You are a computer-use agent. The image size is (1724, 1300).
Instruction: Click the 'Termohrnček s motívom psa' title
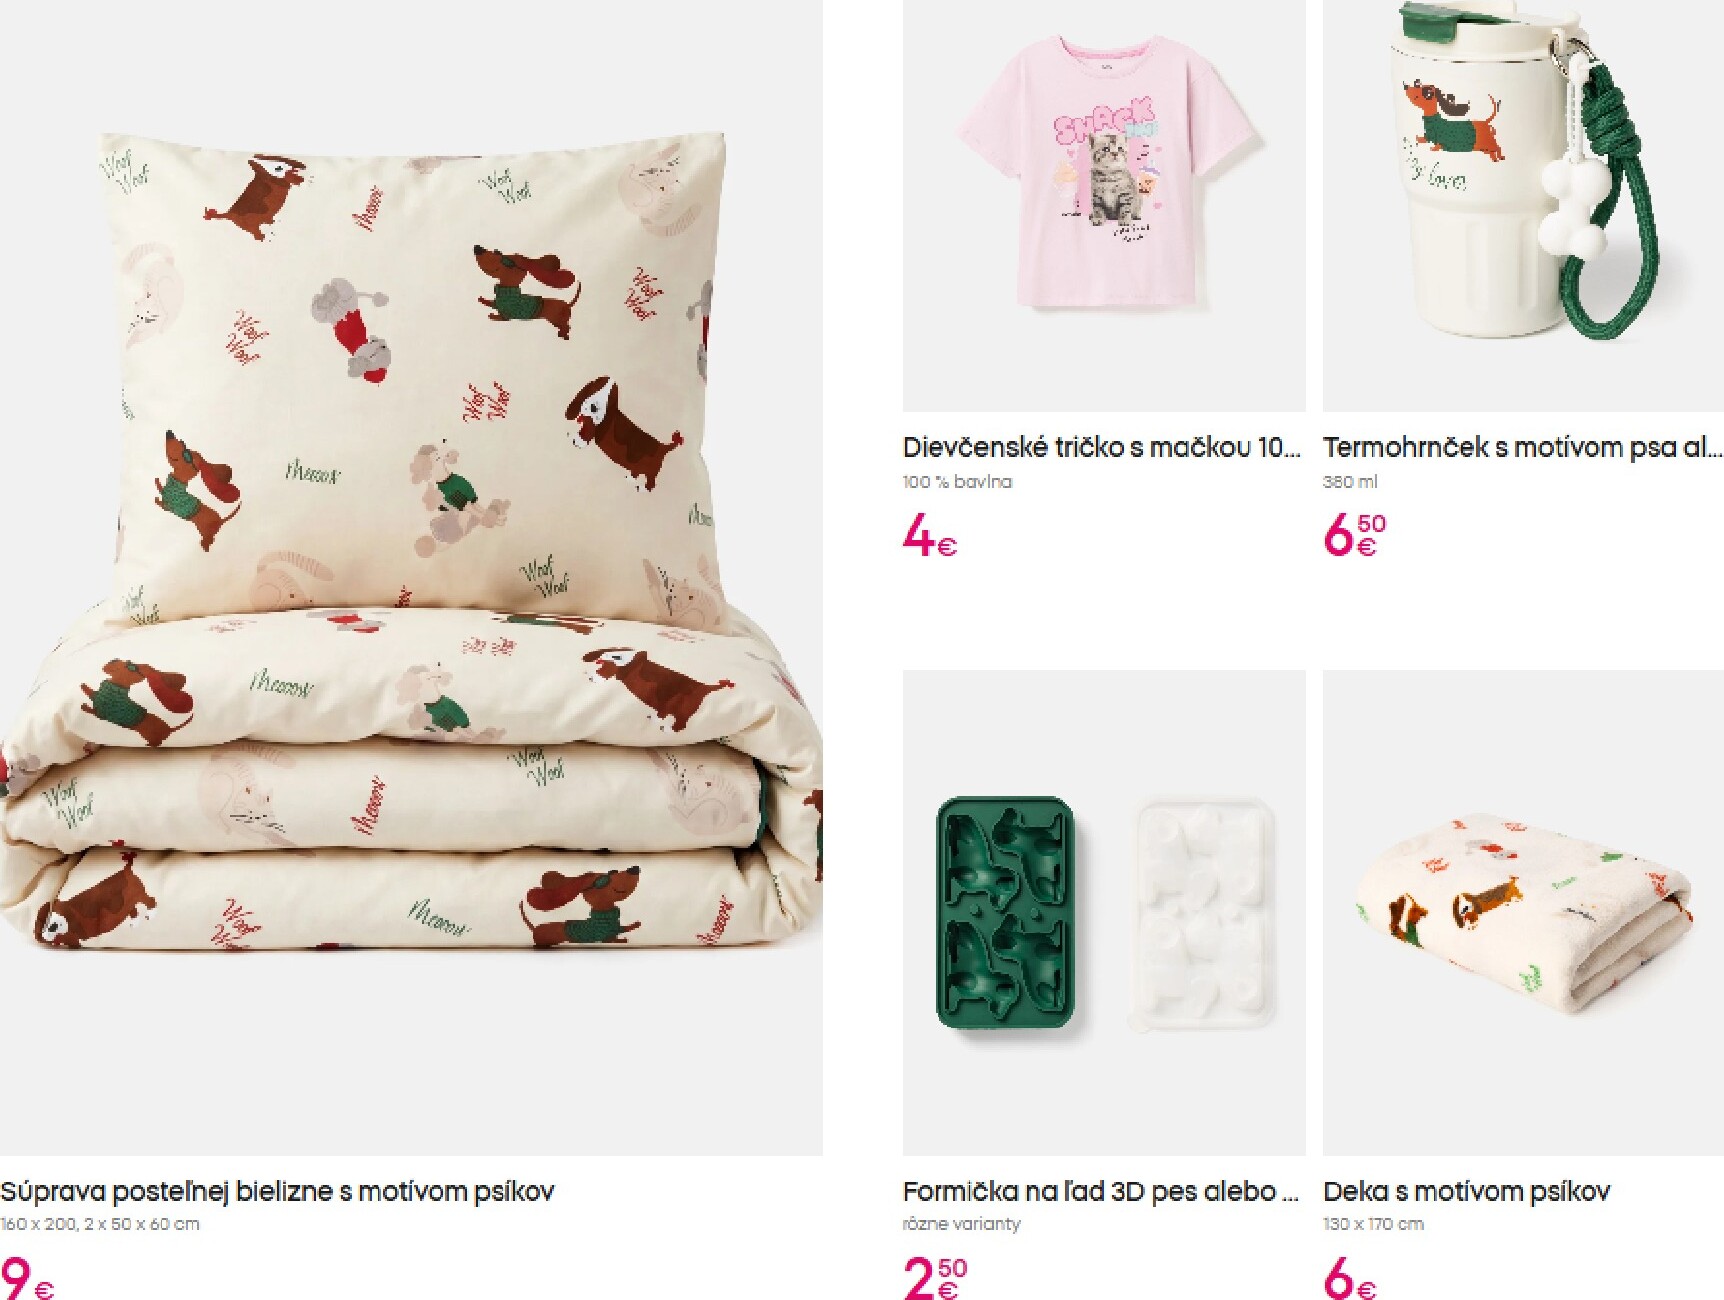[1523, 448]
